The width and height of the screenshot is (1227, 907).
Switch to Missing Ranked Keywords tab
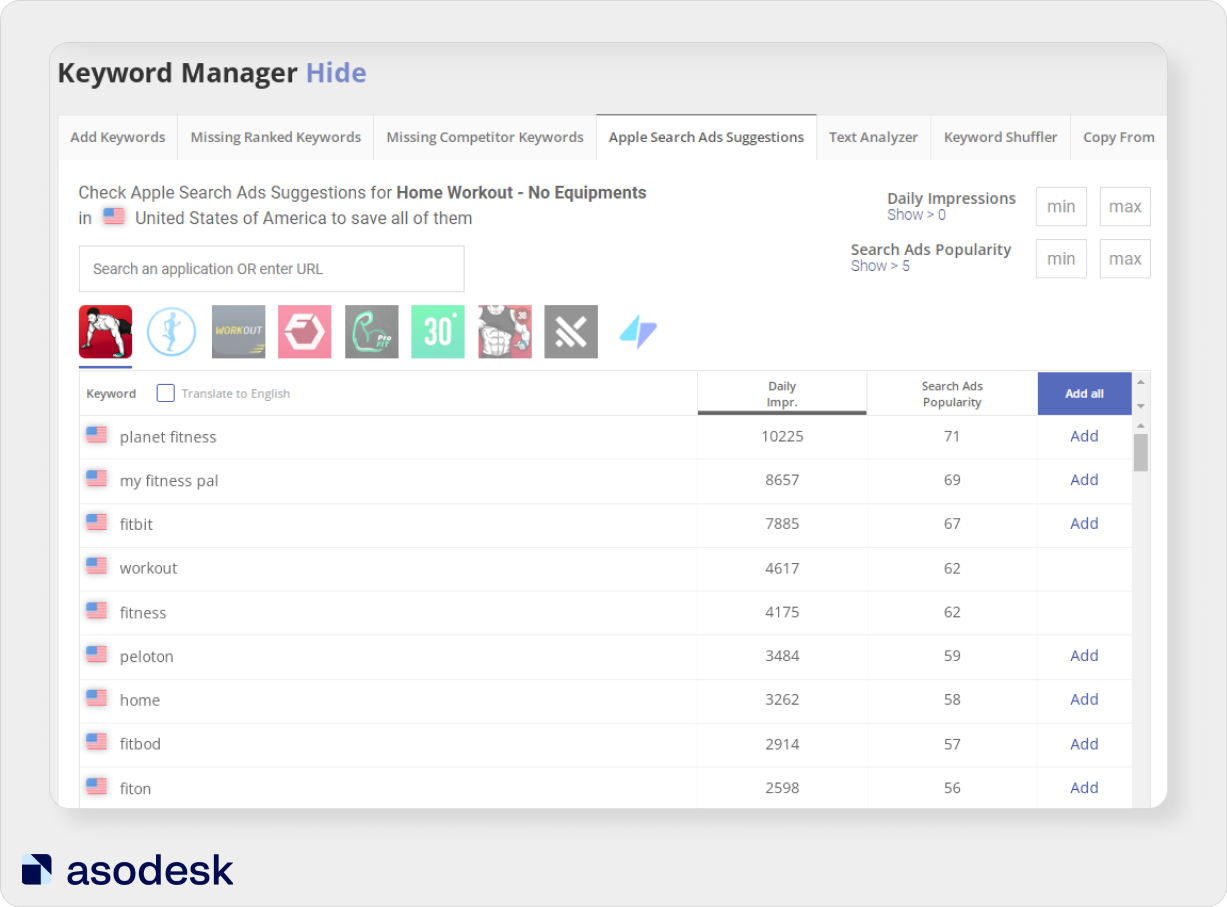(276, 137)
